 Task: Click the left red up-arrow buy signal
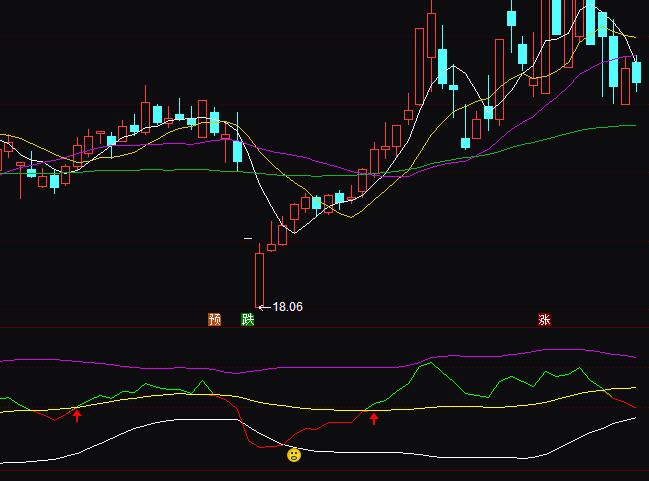point(77,414)
